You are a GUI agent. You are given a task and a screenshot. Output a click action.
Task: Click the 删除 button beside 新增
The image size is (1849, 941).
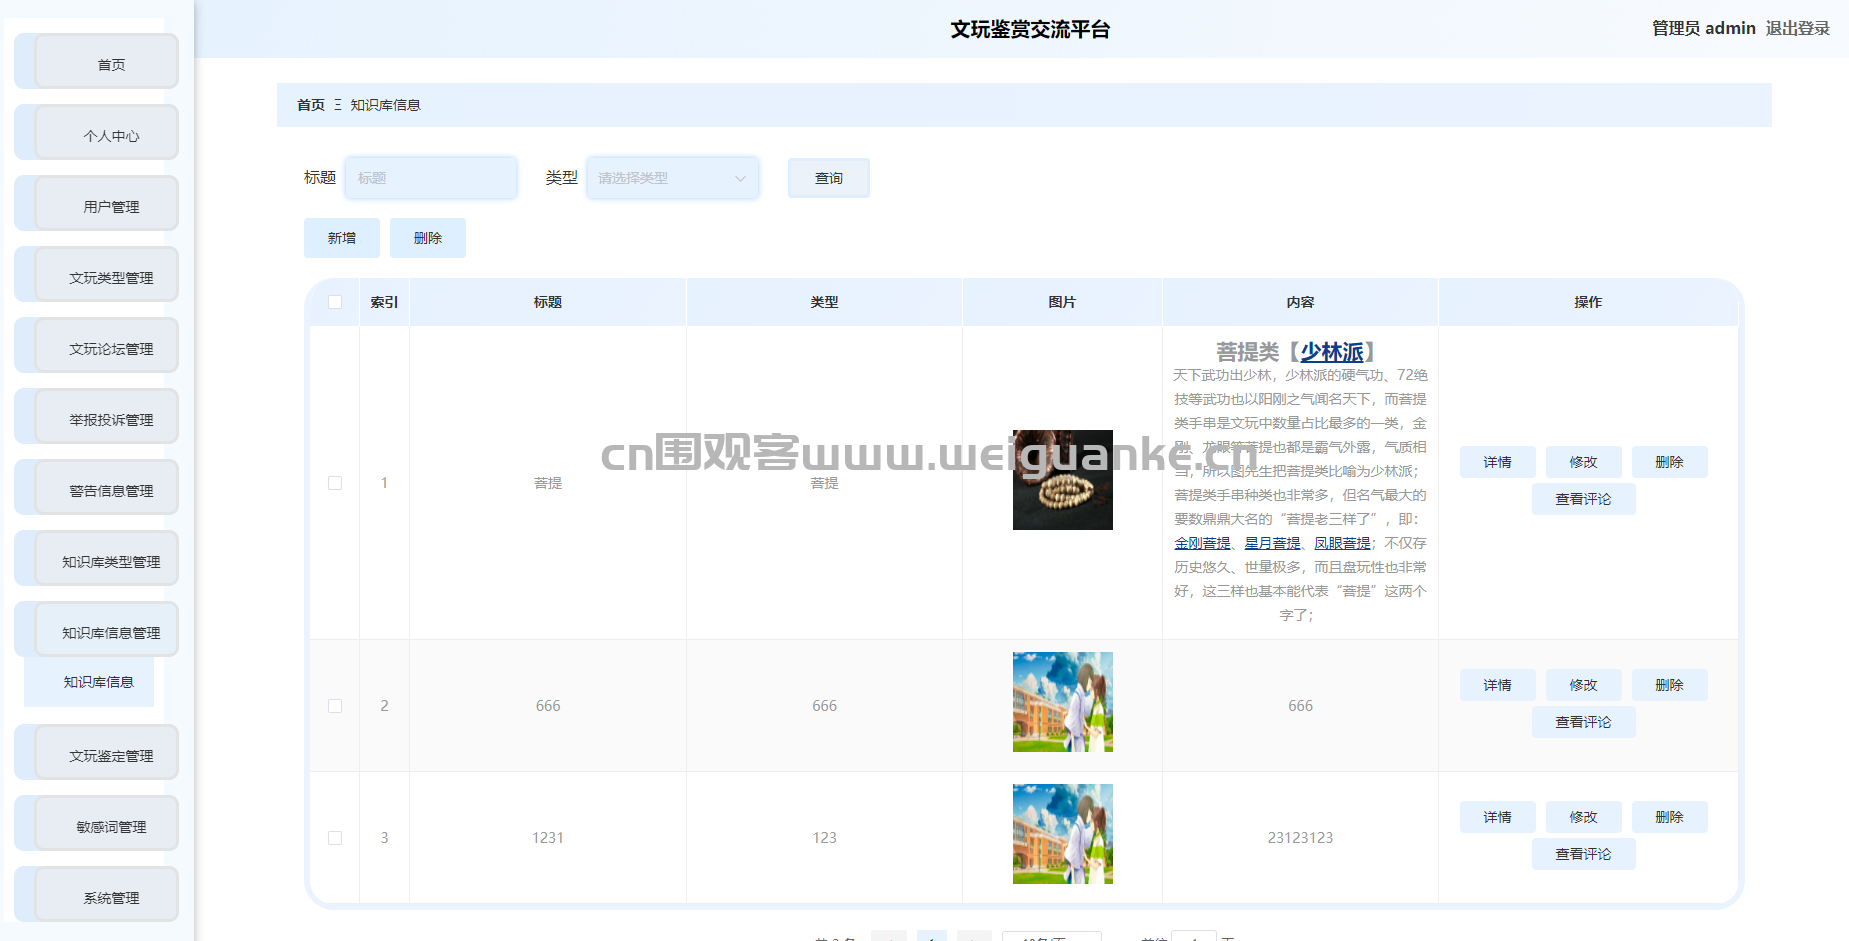click(427, 238)
